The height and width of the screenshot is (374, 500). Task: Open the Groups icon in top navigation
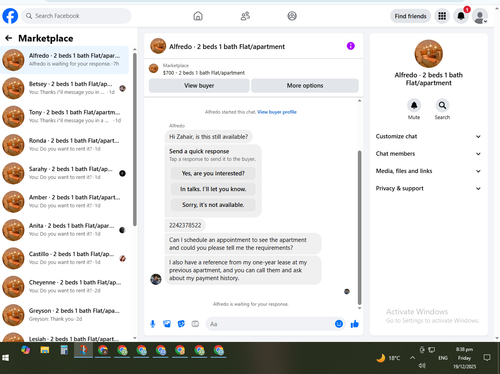click(292, 16)
